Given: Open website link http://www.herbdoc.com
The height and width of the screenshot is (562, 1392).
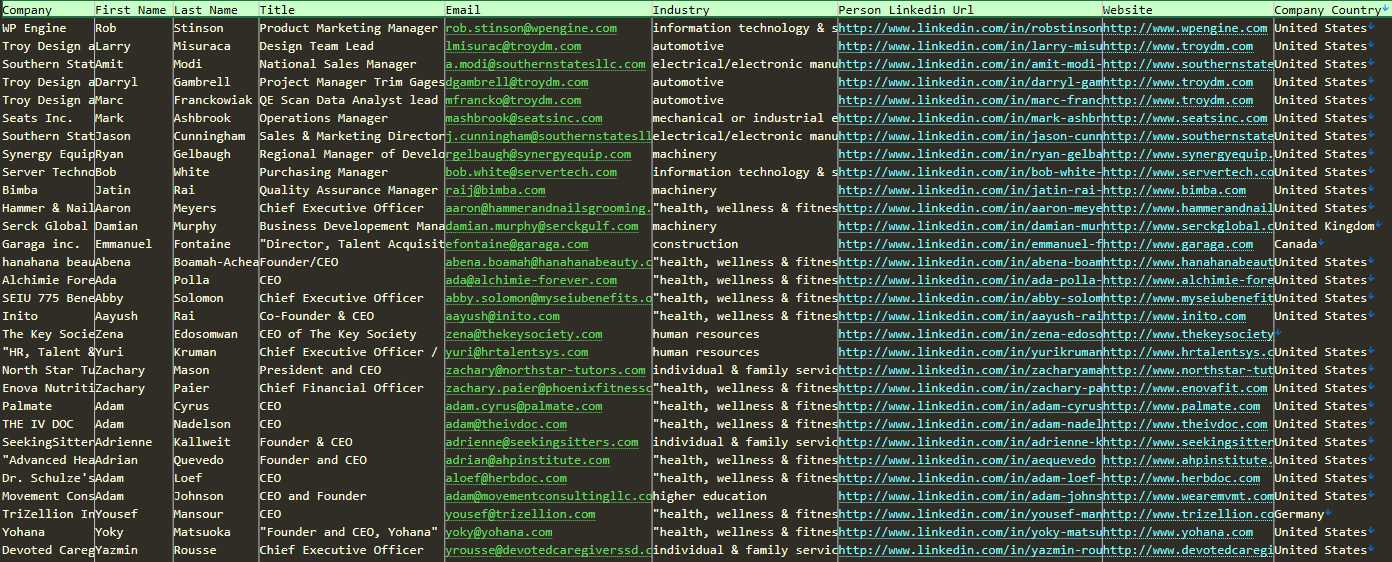Looking at the screenshot, I should 1181,478.
